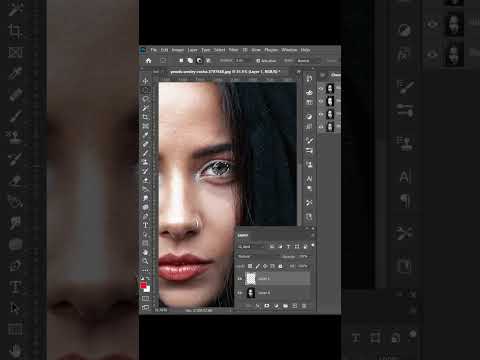Viewport: 480px width, 360px height.
Task: Open the Window menu
Action: pos(289,50)
